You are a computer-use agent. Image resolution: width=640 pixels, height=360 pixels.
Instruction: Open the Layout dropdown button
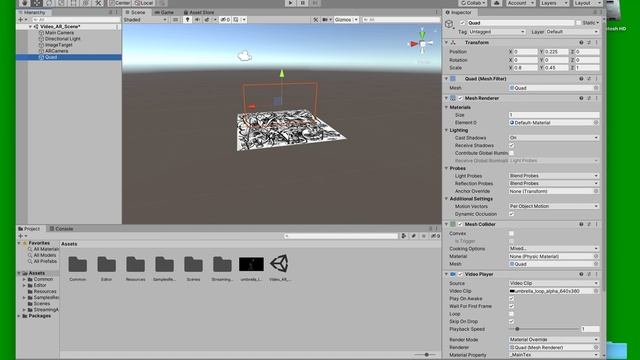[x=587, y=3]
